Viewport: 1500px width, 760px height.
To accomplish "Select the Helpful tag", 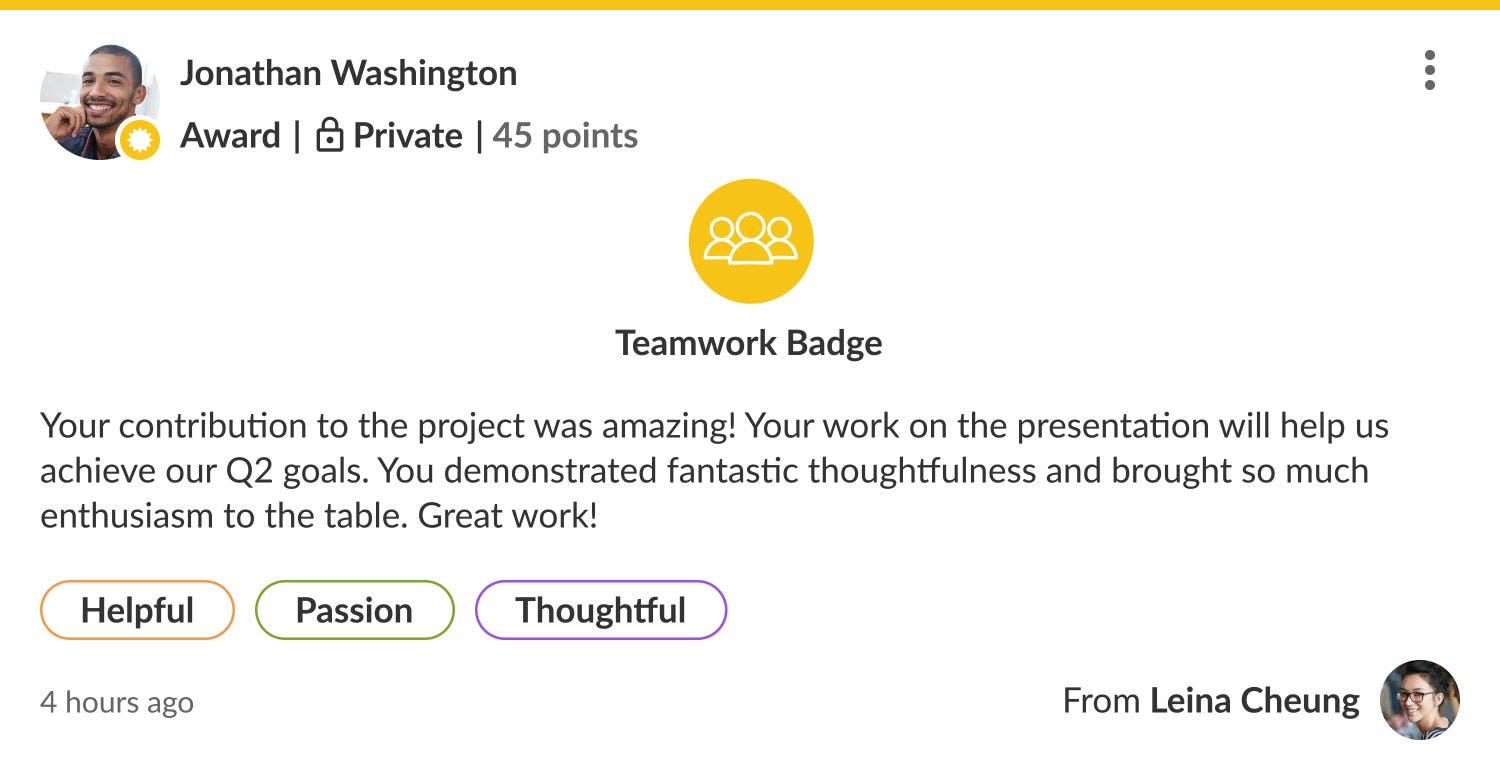I will click(x=137, y=610).
